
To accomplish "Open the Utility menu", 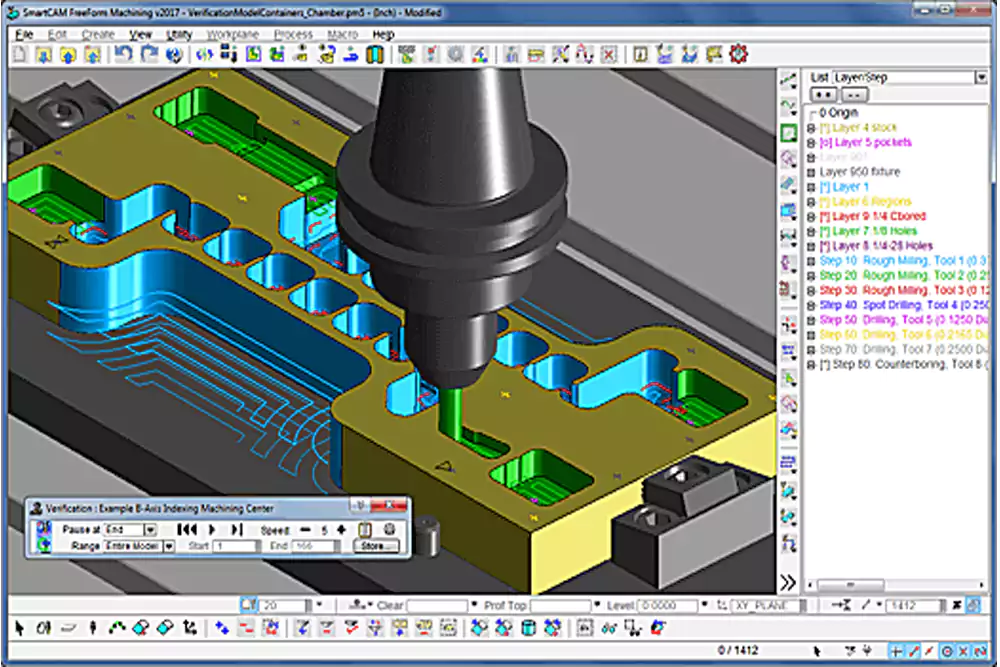I will [179, 34].
